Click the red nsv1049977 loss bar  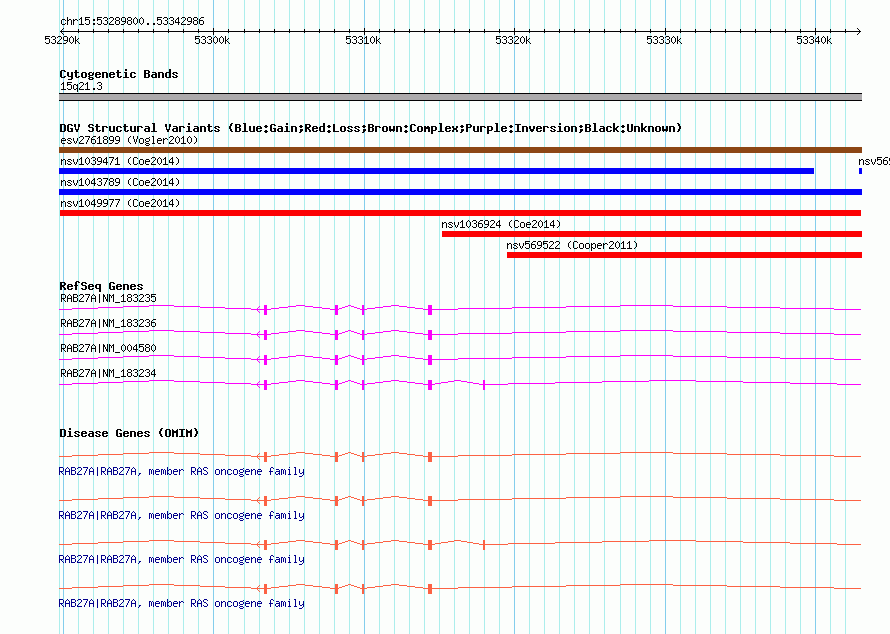[x=460, y=213]
